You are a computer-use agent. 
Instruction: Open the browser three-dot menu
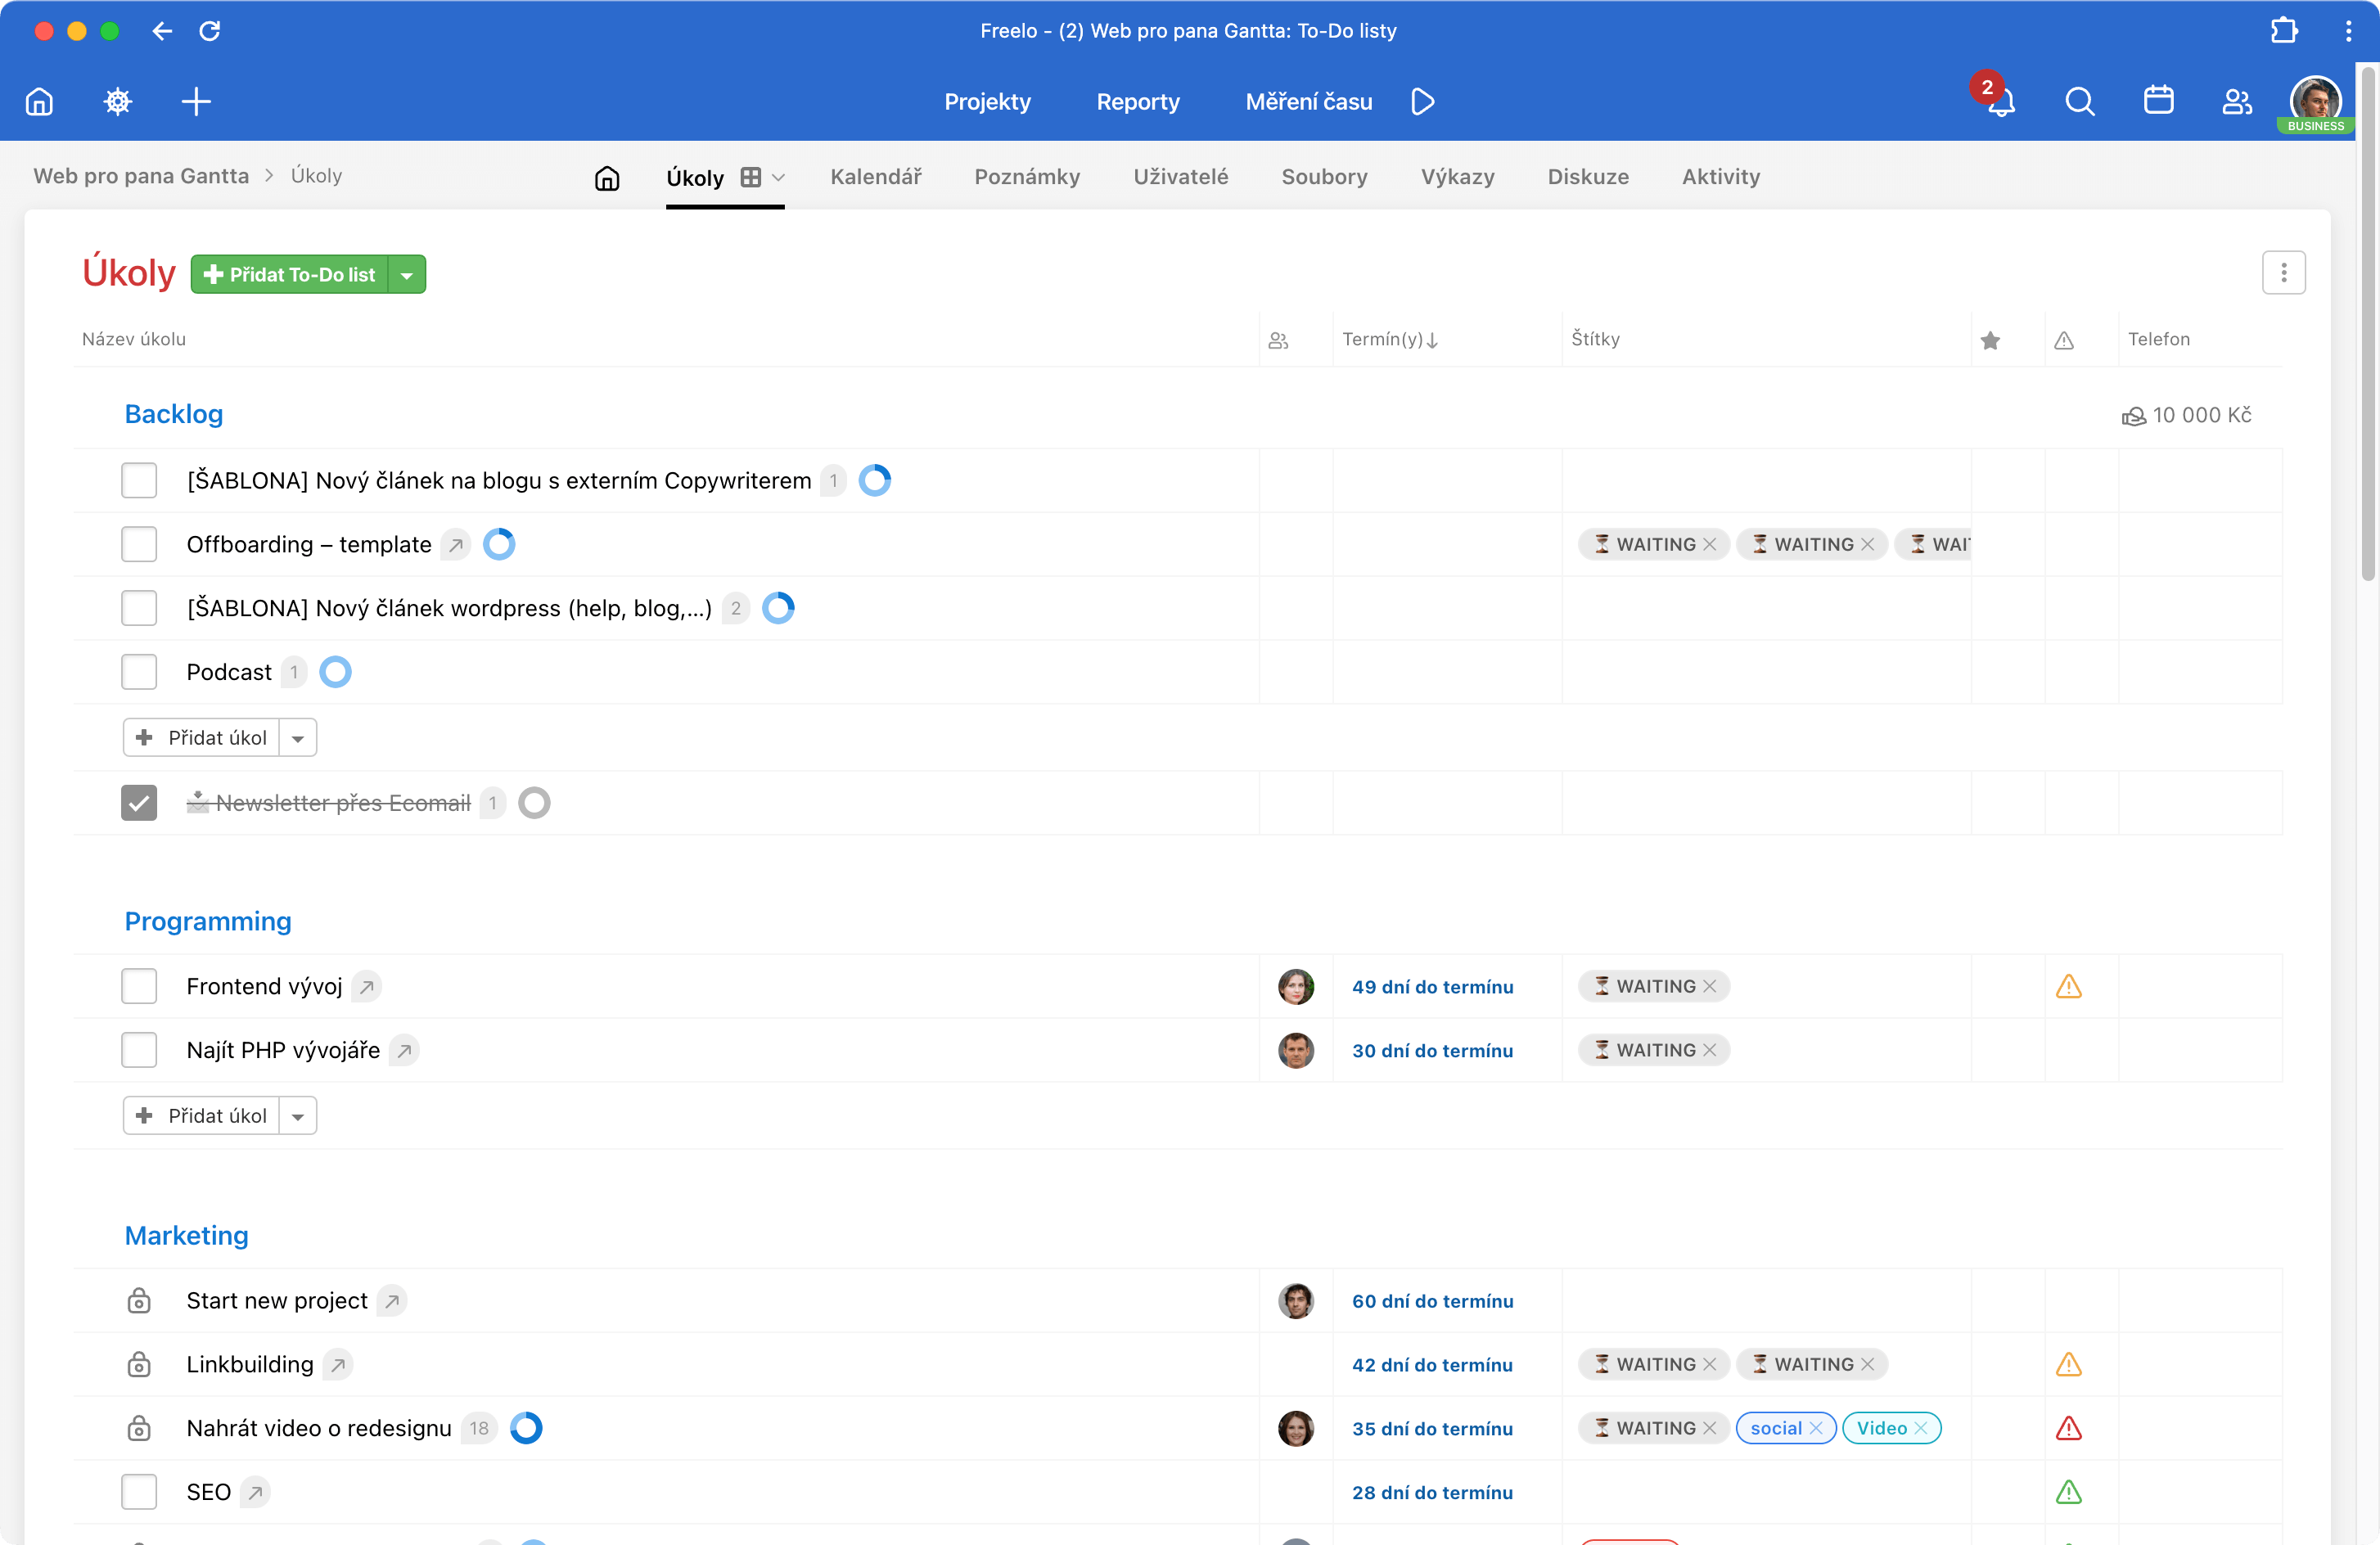pos(2348,31)
